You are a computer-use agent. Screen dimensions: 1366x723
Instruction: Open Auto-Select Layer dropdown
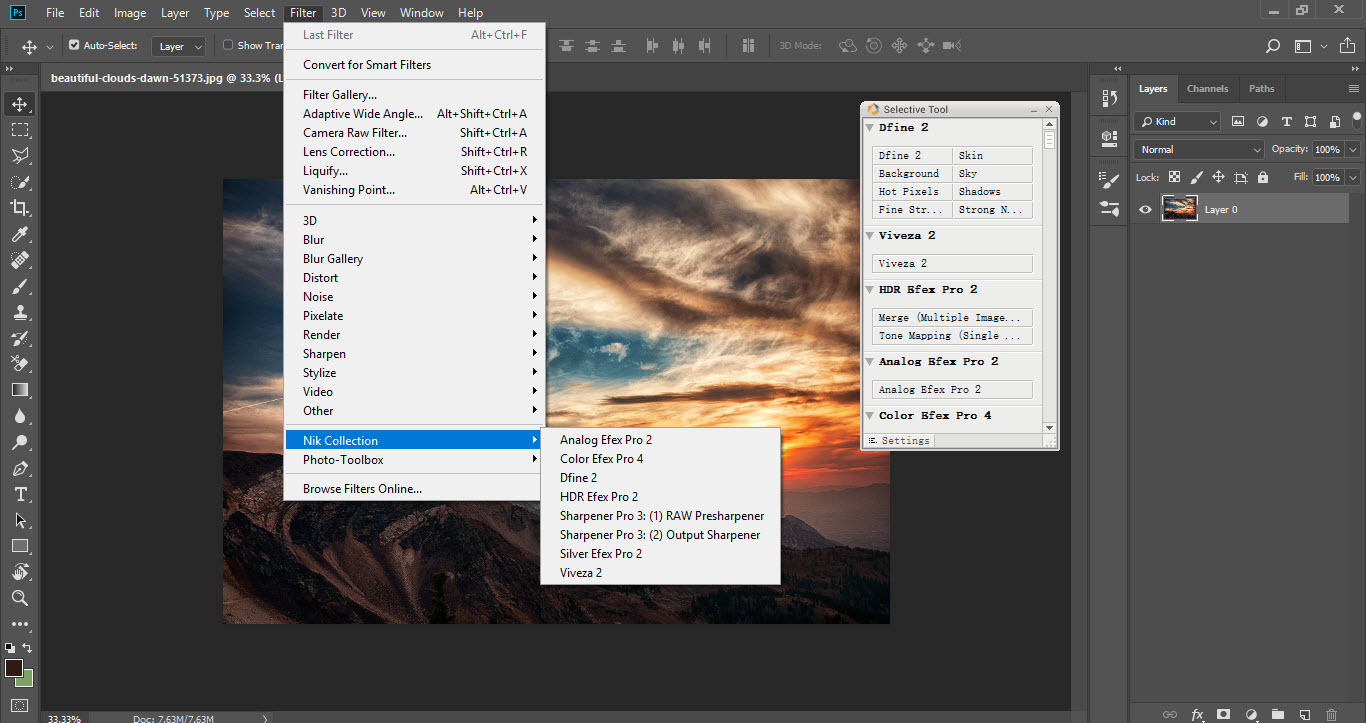pos(180,46)
